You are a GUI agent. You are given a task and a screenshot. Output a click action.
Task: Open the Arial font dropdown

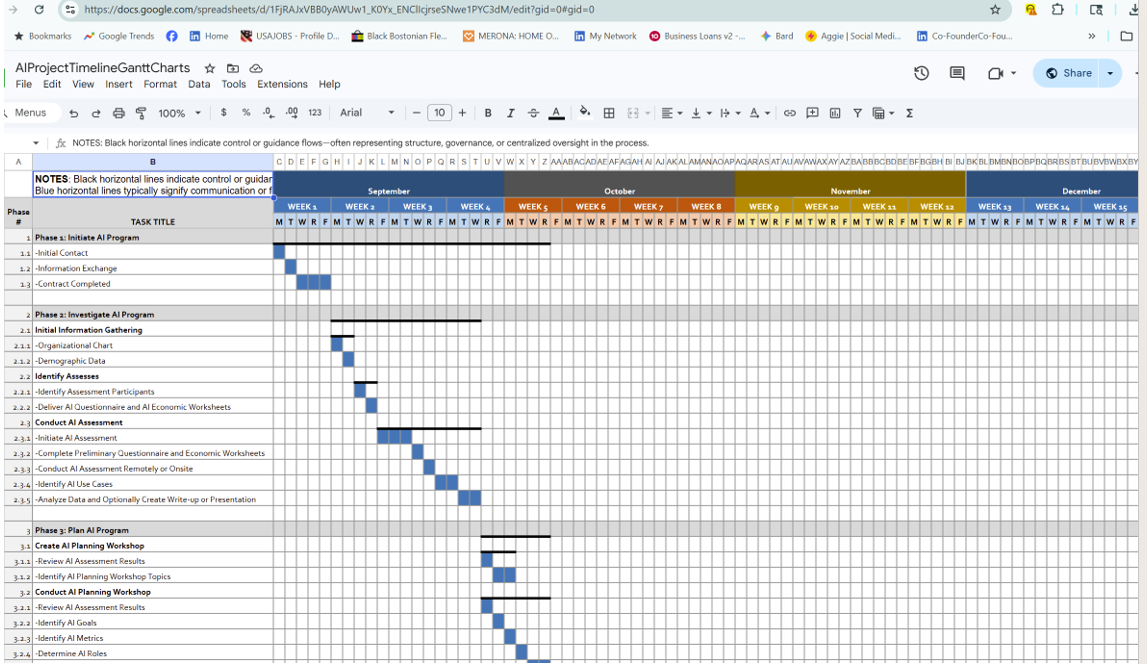pos(366,113)
